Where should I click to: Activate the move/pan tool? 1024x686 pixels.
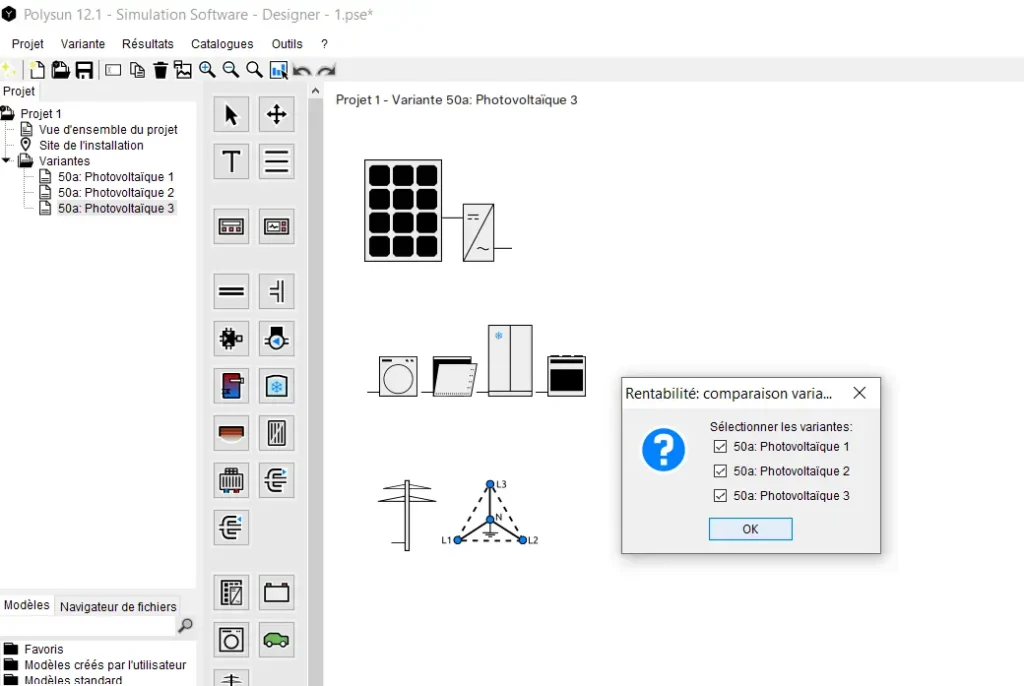276,115
